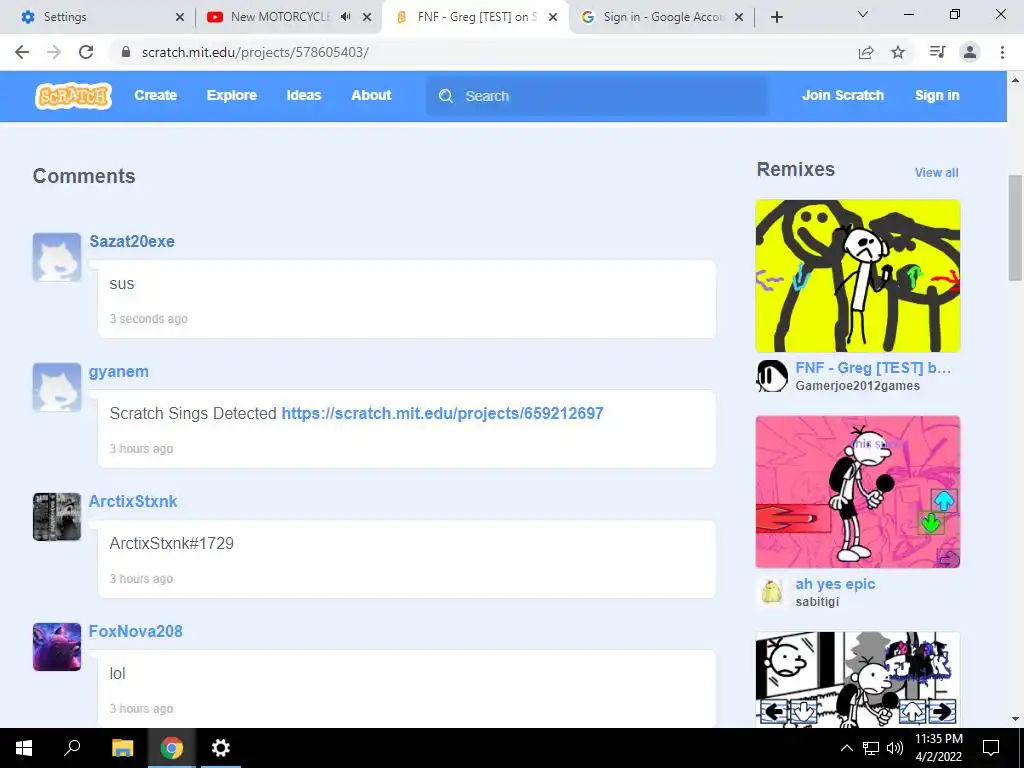
Task: Open 'ah yes epic' remix title
Action: coord(835,584)
